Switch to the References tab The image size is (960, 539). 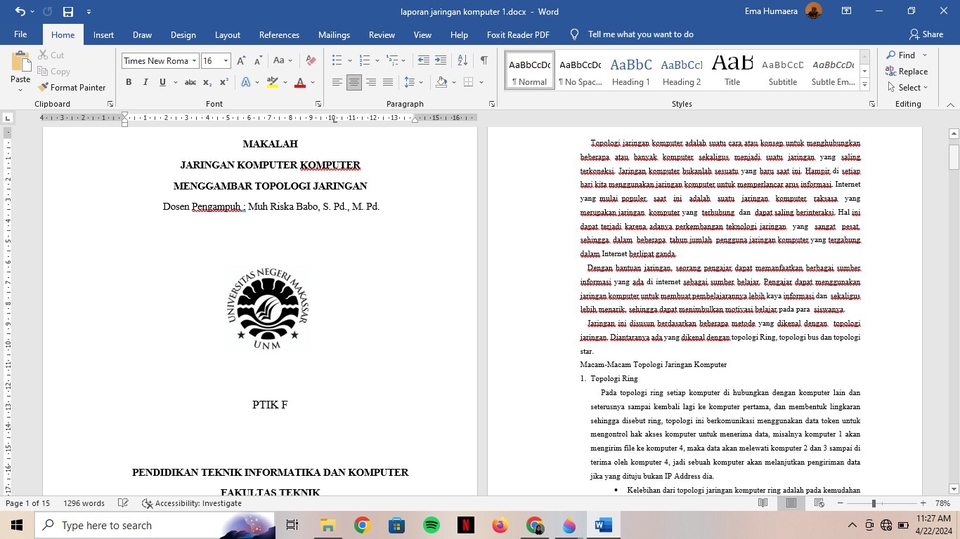click(279, 35)
